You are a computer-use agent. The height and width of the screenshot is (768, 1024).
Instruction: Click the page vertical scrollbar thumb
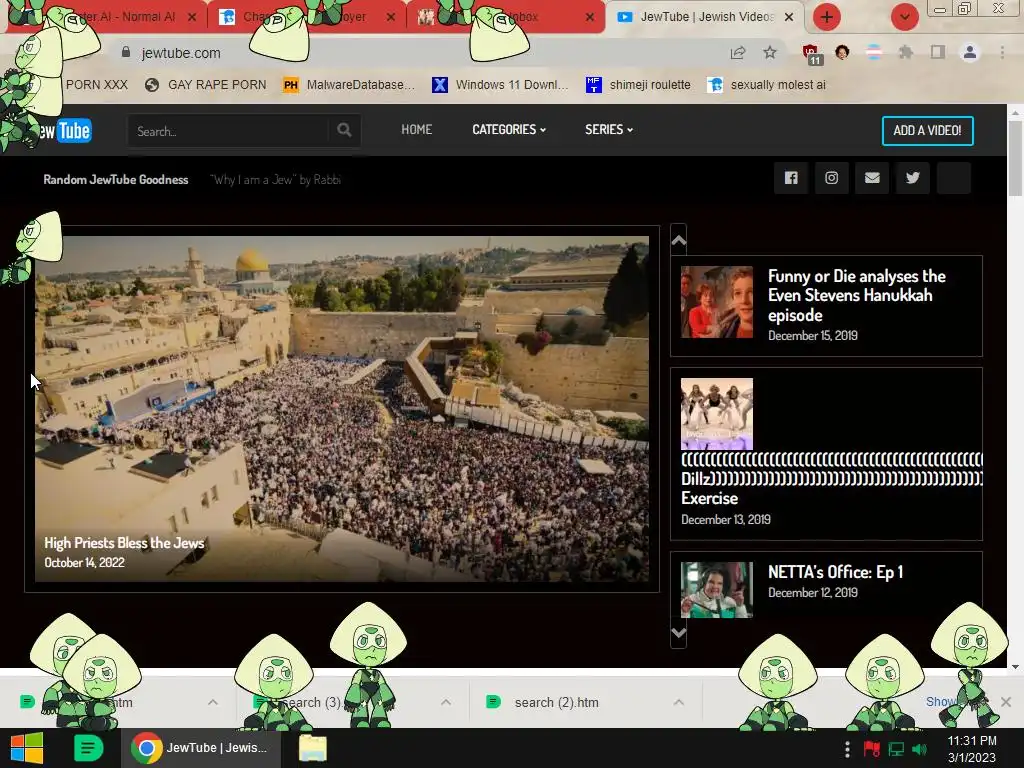1015,158
